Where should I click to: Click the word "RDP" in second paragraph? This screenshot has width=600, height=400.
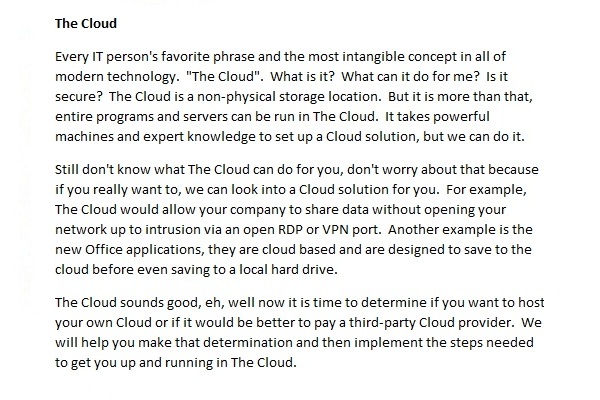click(x=289, y=230)
